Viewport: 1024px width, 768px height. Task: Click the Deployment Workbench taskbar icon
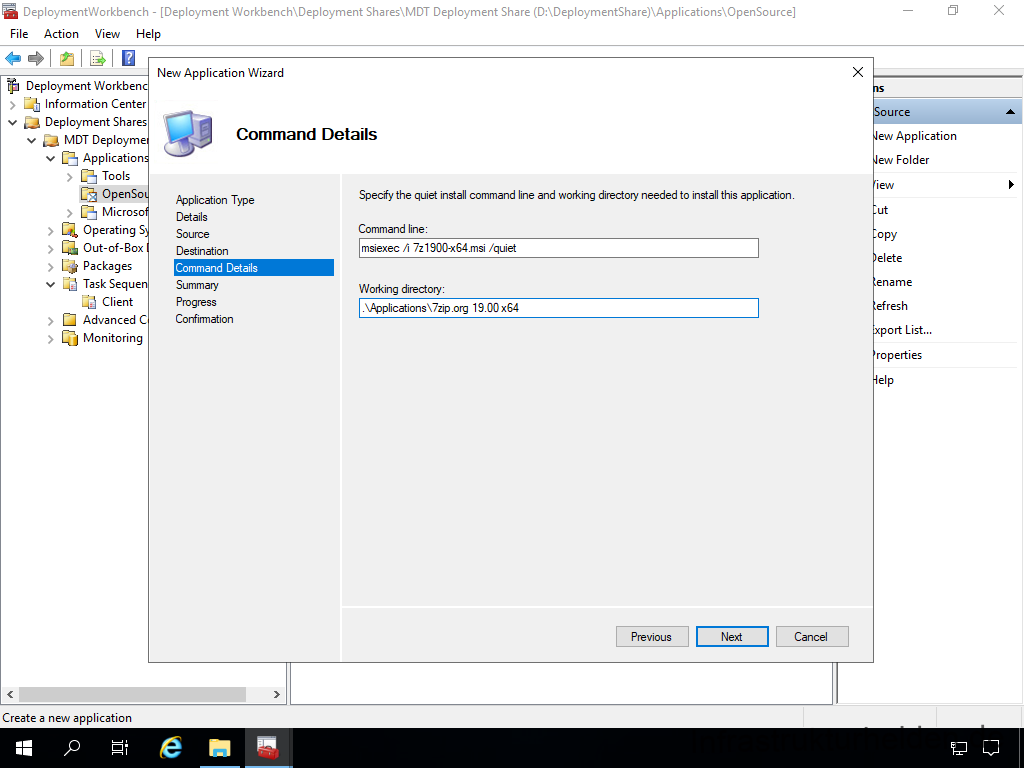click(x=268, y=748)
